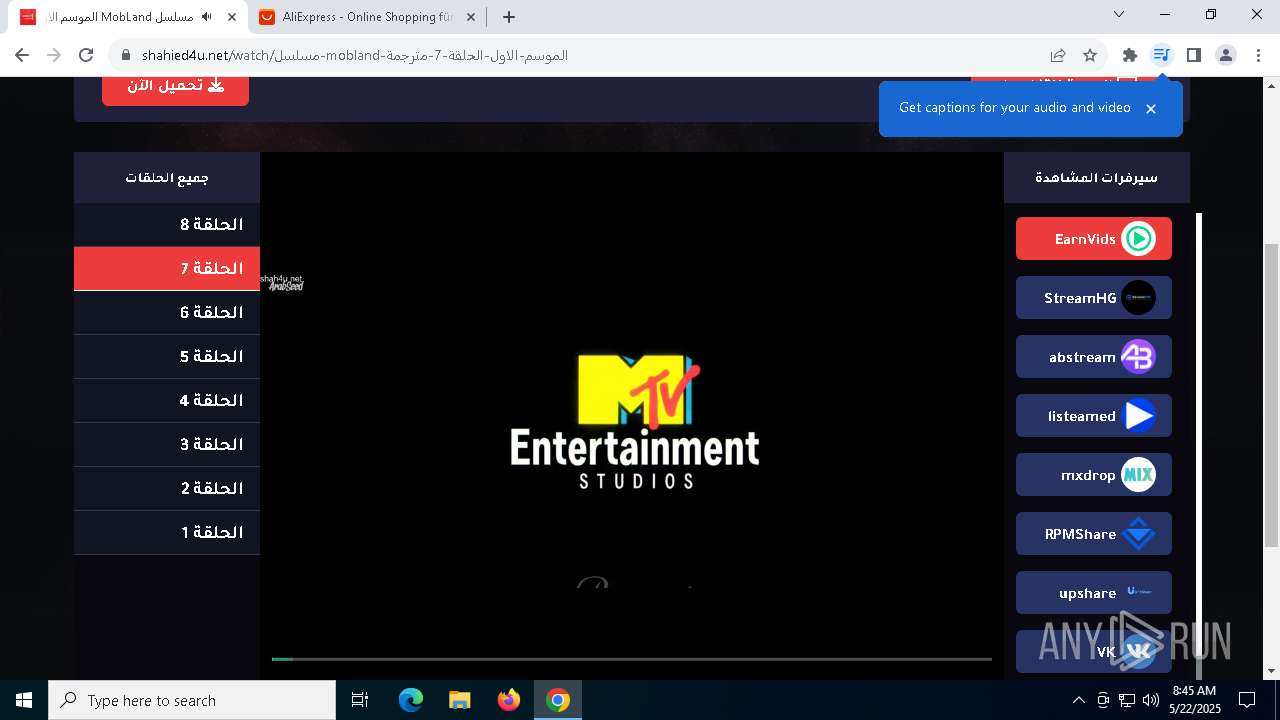Click the RPMShare blue diamond icon
The image size is (1280, 720).
[x=1138, y=534]
